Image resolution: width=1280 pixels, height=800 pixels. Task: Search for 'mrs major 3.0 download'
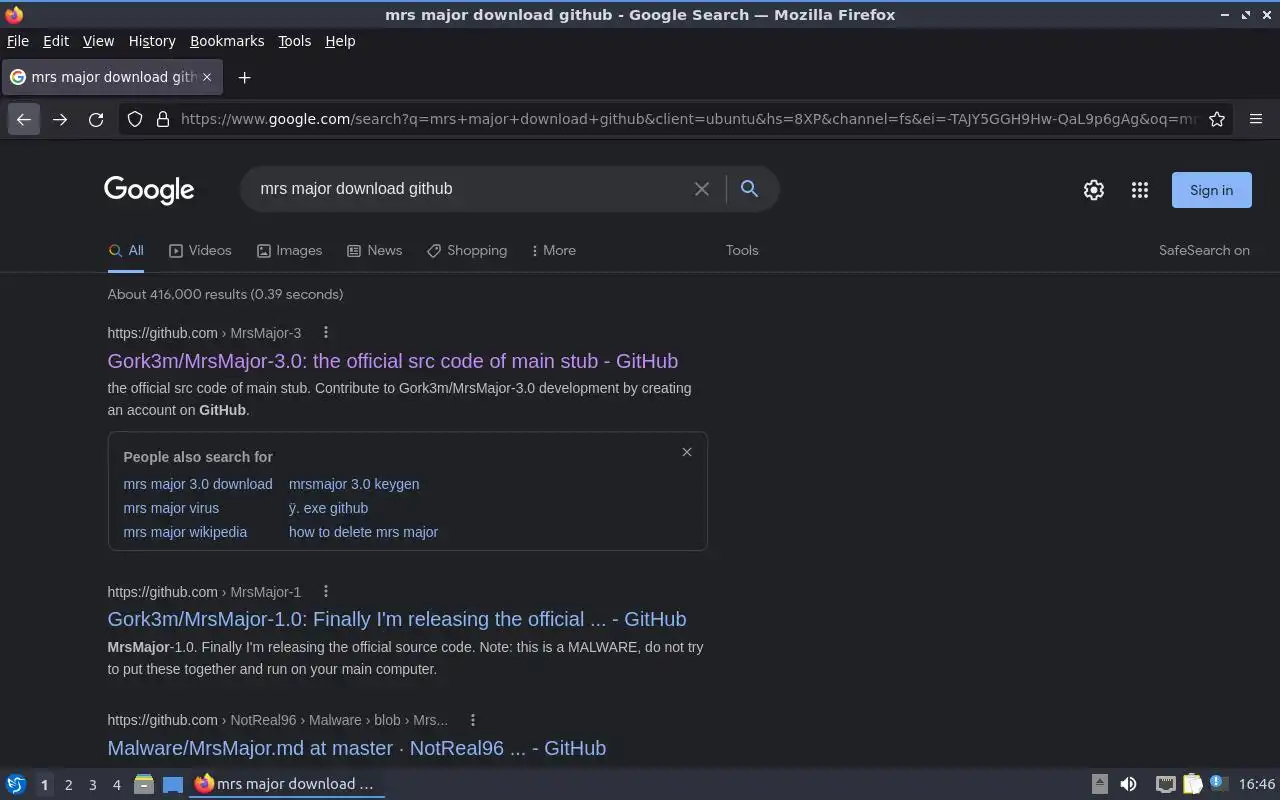point(198,484)
